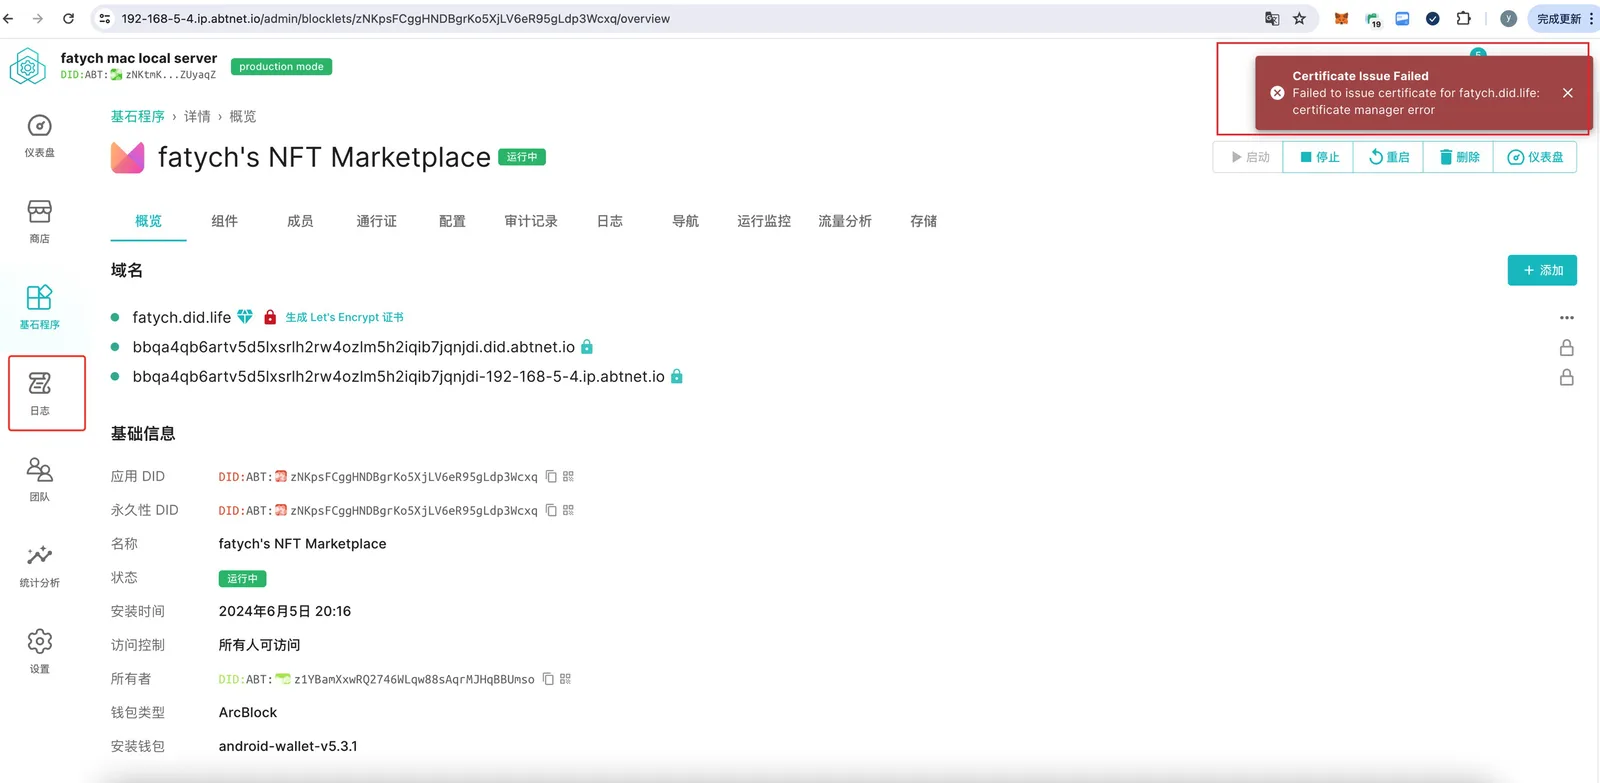Show the QR code for 永久性 DID
The width and height of the screenshot is (1600, 783).
[x=568, y=510]
